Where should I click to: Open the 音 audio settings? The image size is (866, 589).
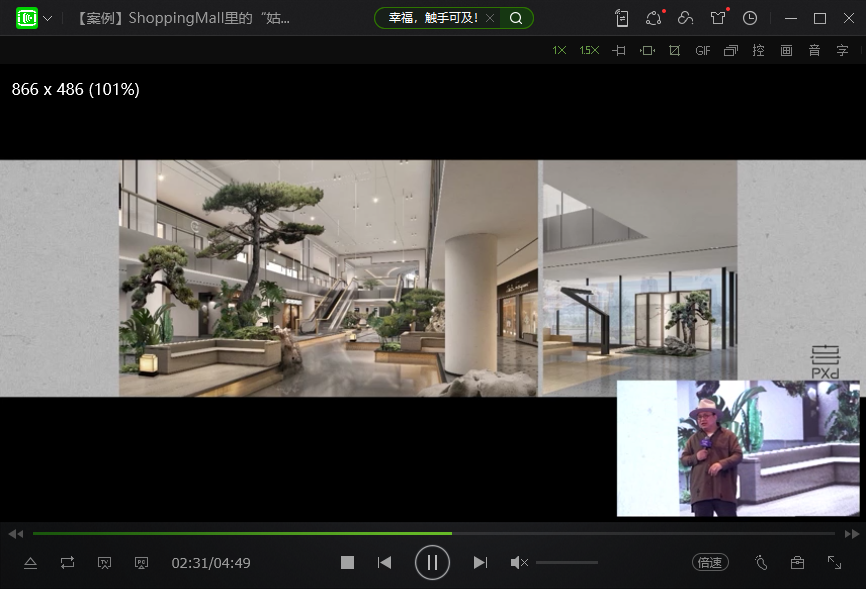coord(814,50)
